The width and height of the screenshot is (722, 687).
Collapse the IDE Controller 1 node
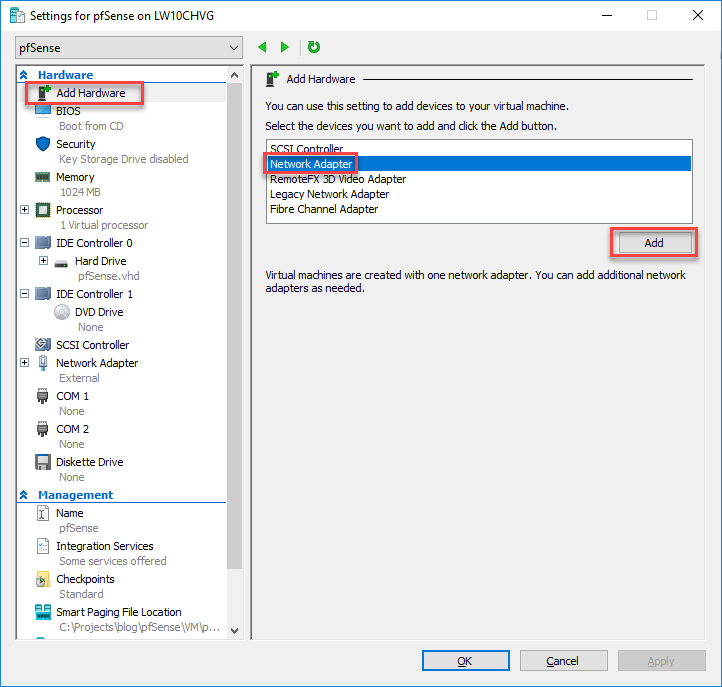click(24, 294)
